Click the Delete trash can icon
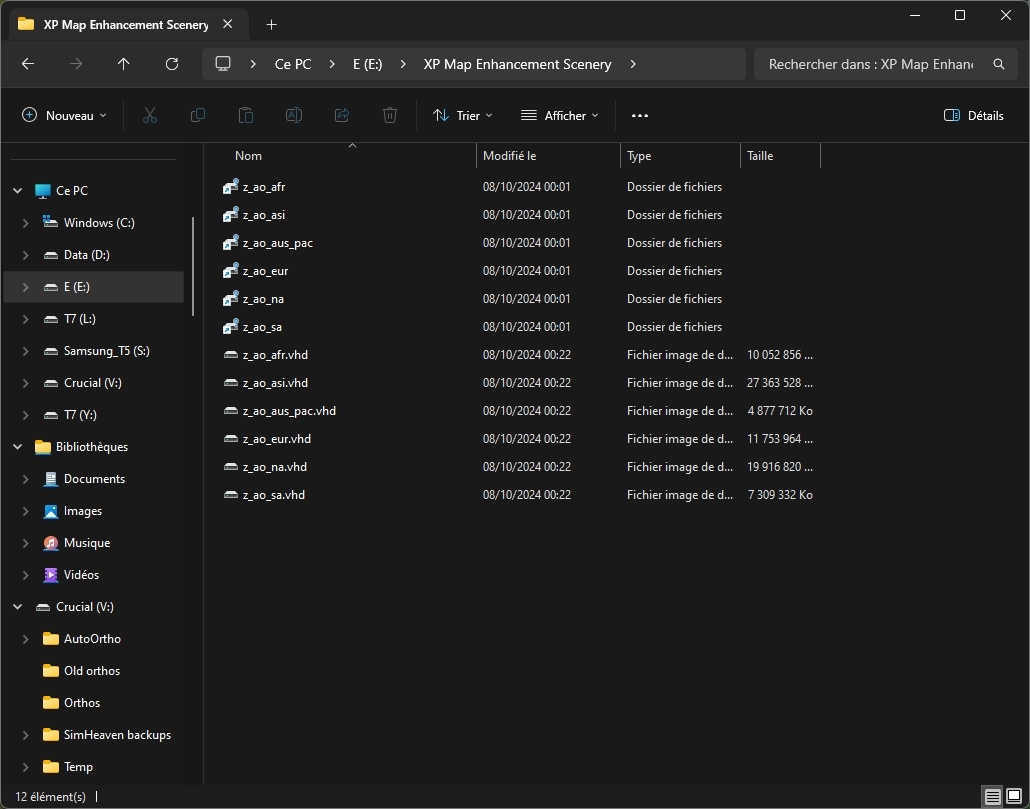Screen dimensions: 1030x809 point(390,116)
